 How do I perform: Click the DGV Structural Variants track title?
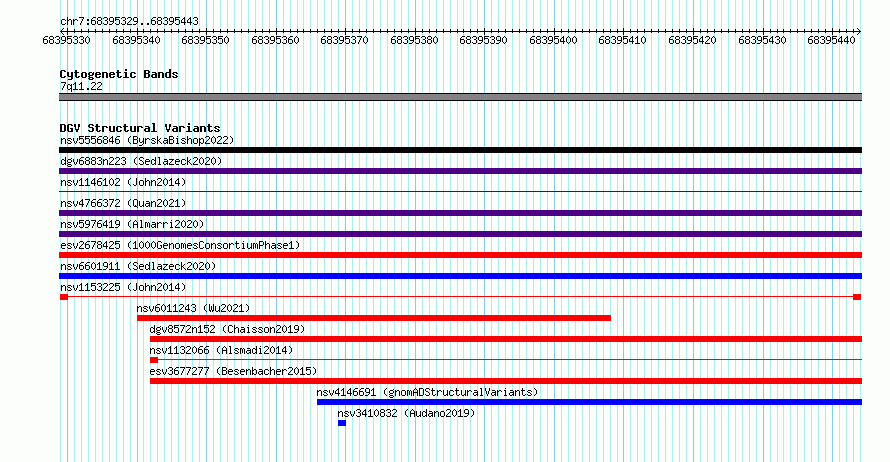point(140,128)
